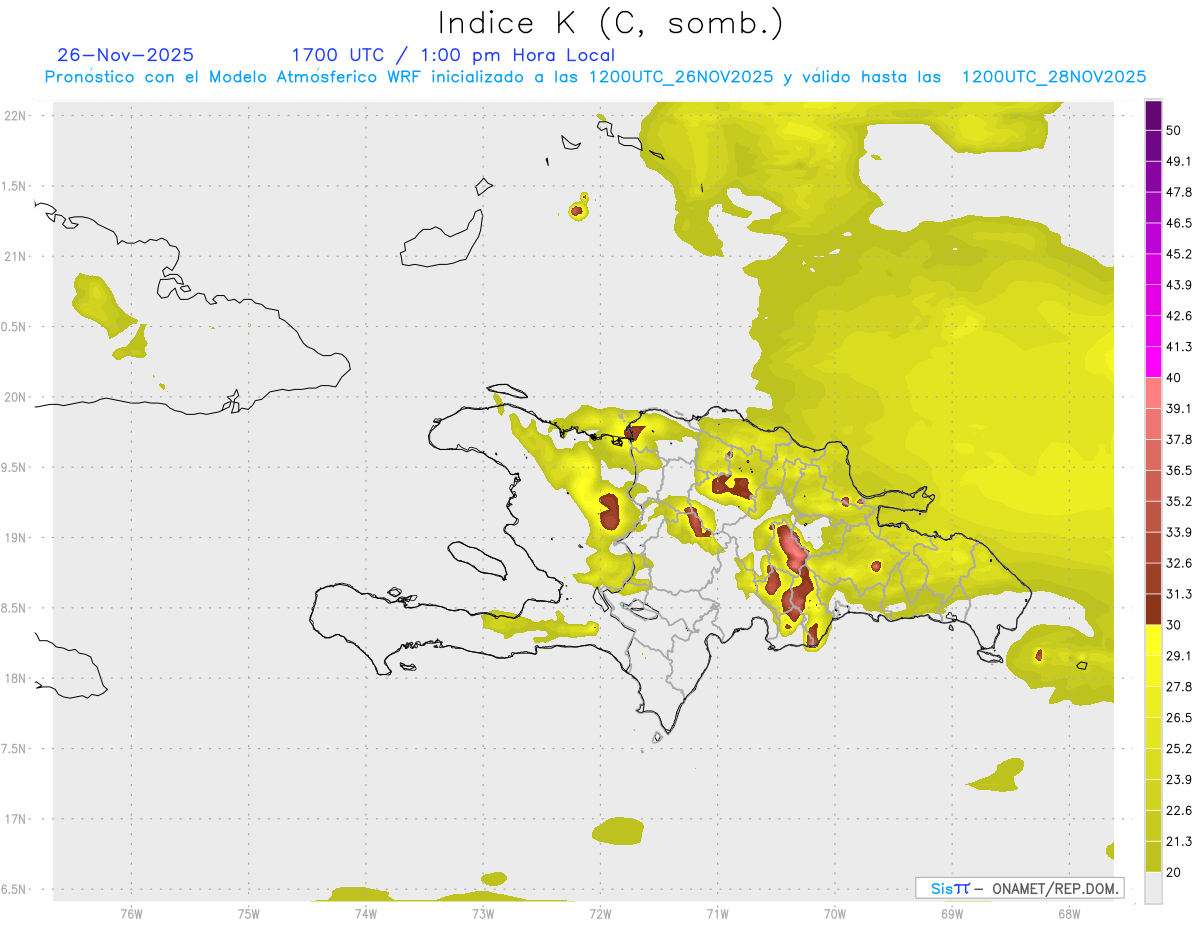Click the longitude label '75W'

[x=248, y=913]
